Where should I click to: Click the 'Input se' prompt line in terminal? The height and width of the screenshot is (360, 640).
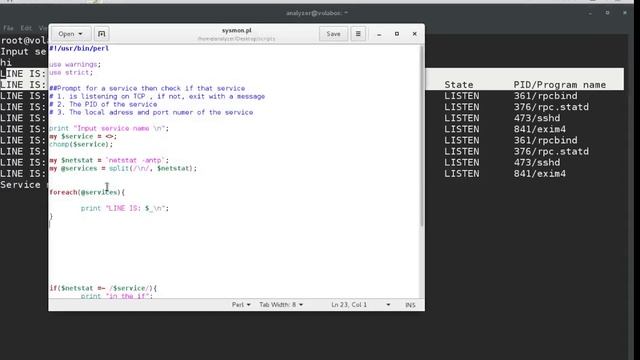coord(24,52)
